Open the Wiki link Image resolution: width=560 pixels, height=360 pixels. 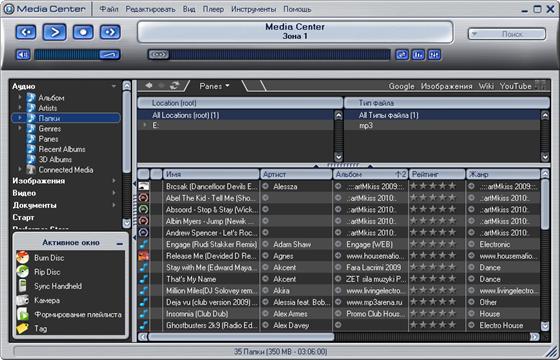486,86
